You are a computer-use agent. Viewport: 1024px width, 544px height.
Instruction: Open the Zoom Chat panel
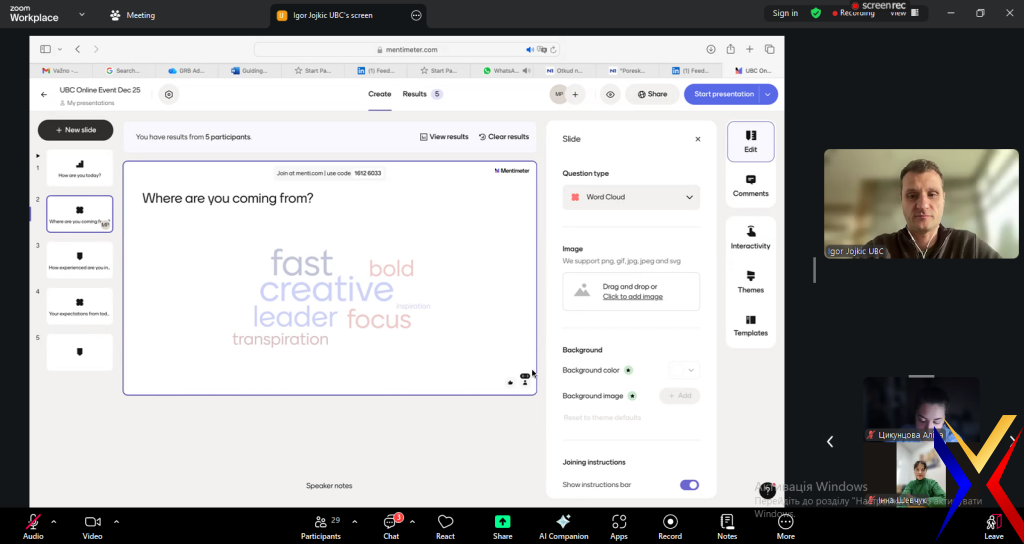391,526
